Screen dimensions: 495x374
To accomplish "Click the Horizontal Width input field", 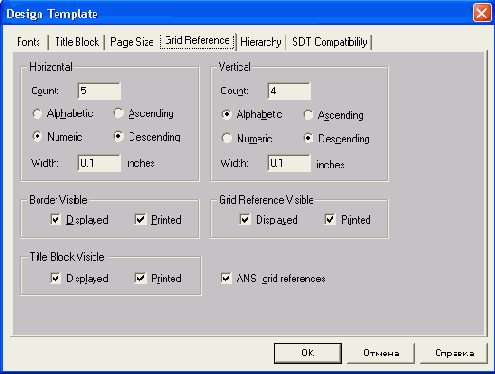I will (99, 163).
